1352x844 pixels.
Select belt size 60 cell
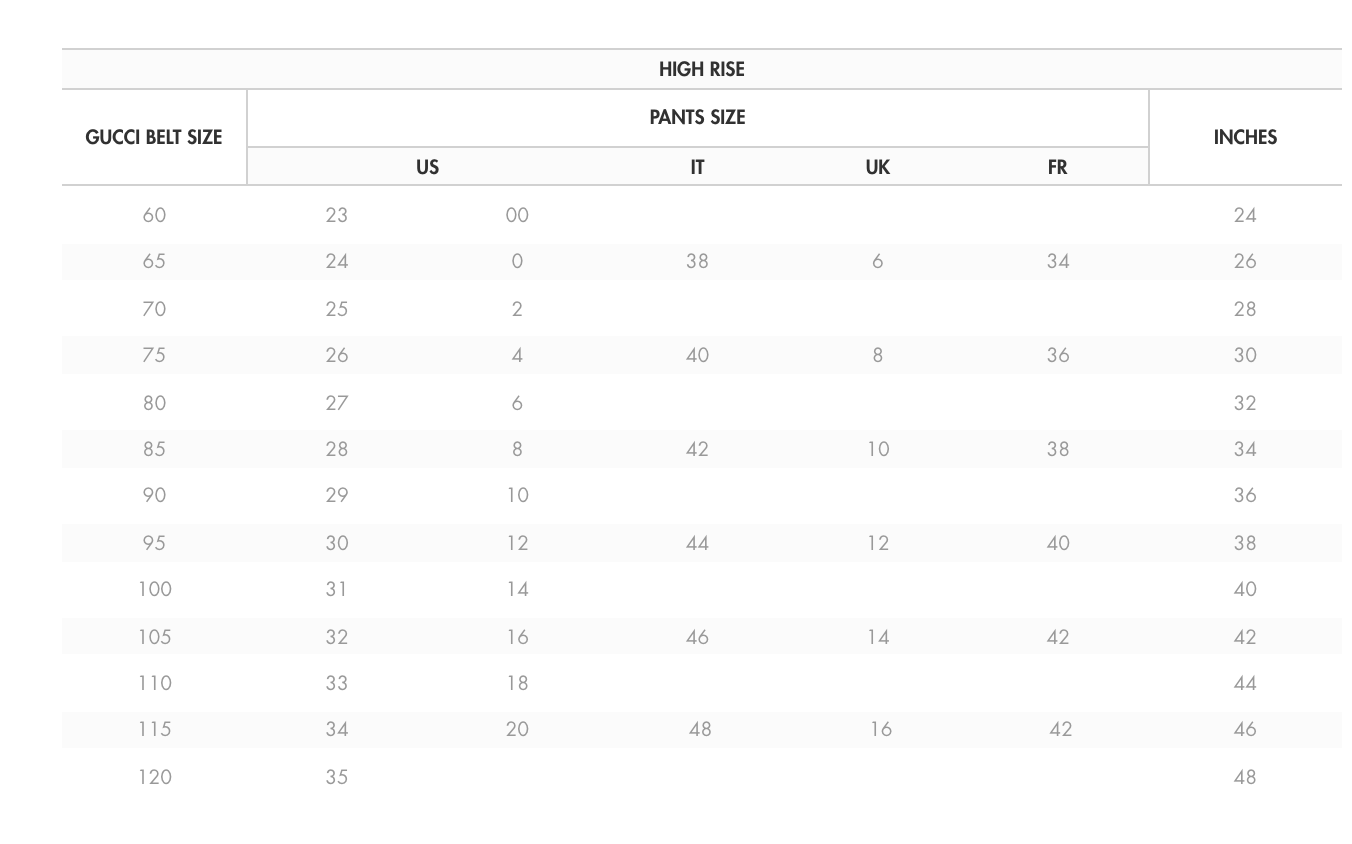coord(154,215)
